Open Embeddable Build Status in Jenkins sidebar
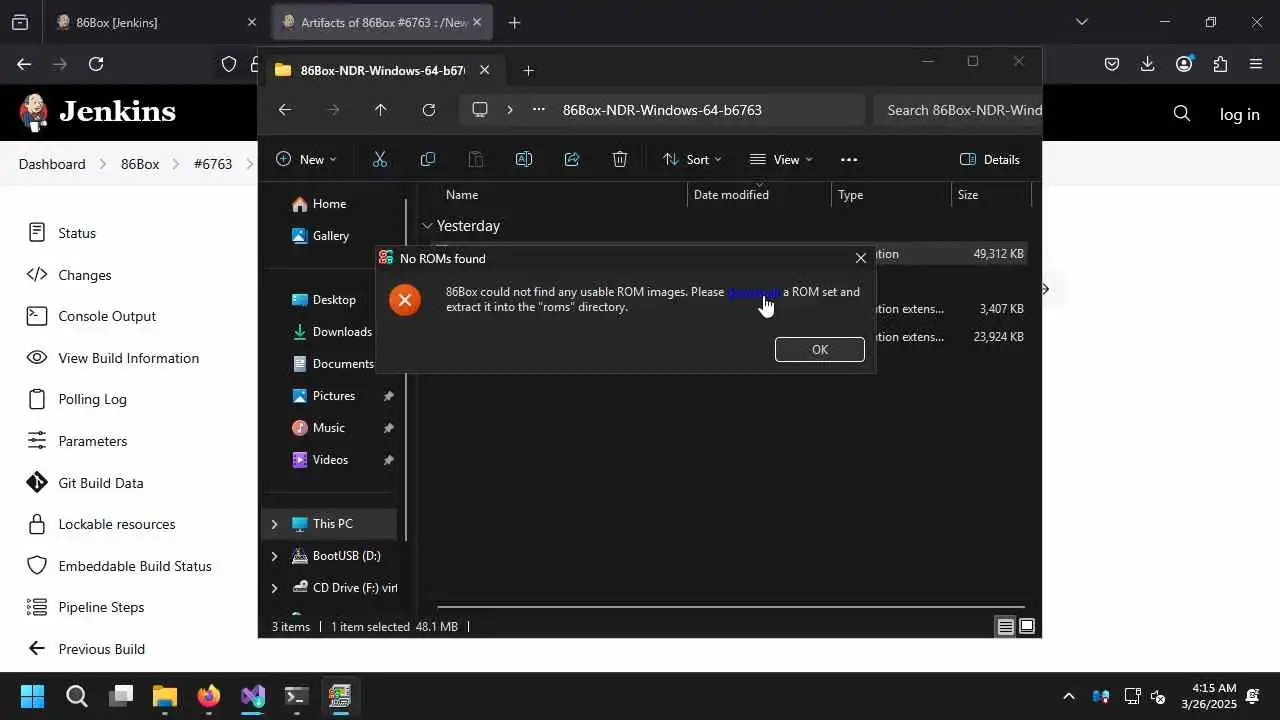 134,566
